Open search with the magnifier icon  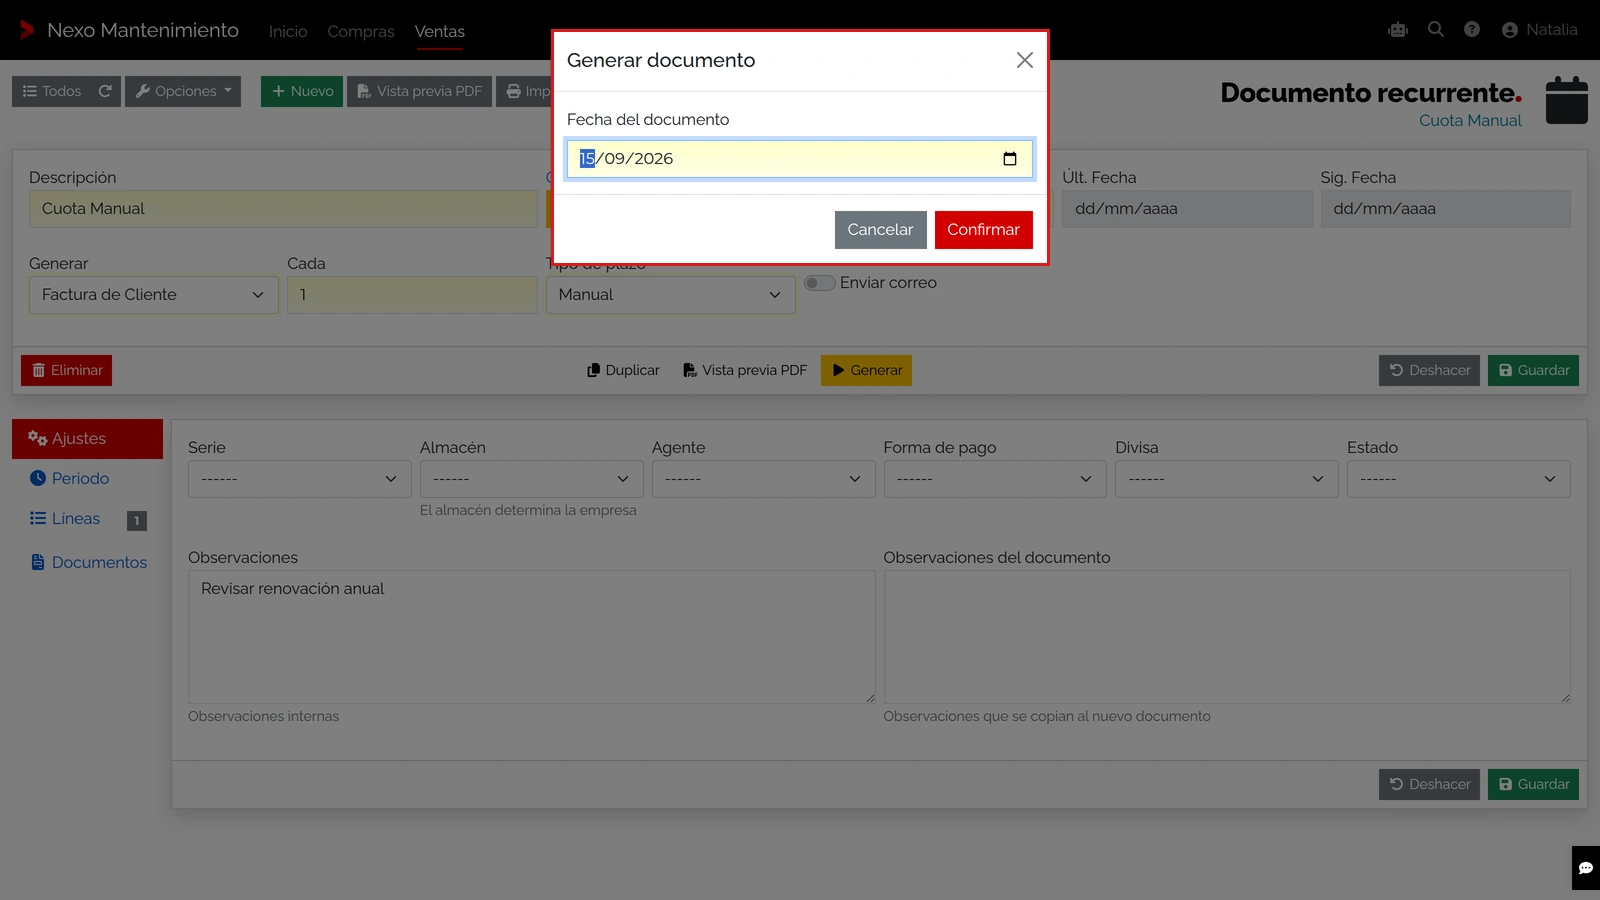tap(1436, 30)
